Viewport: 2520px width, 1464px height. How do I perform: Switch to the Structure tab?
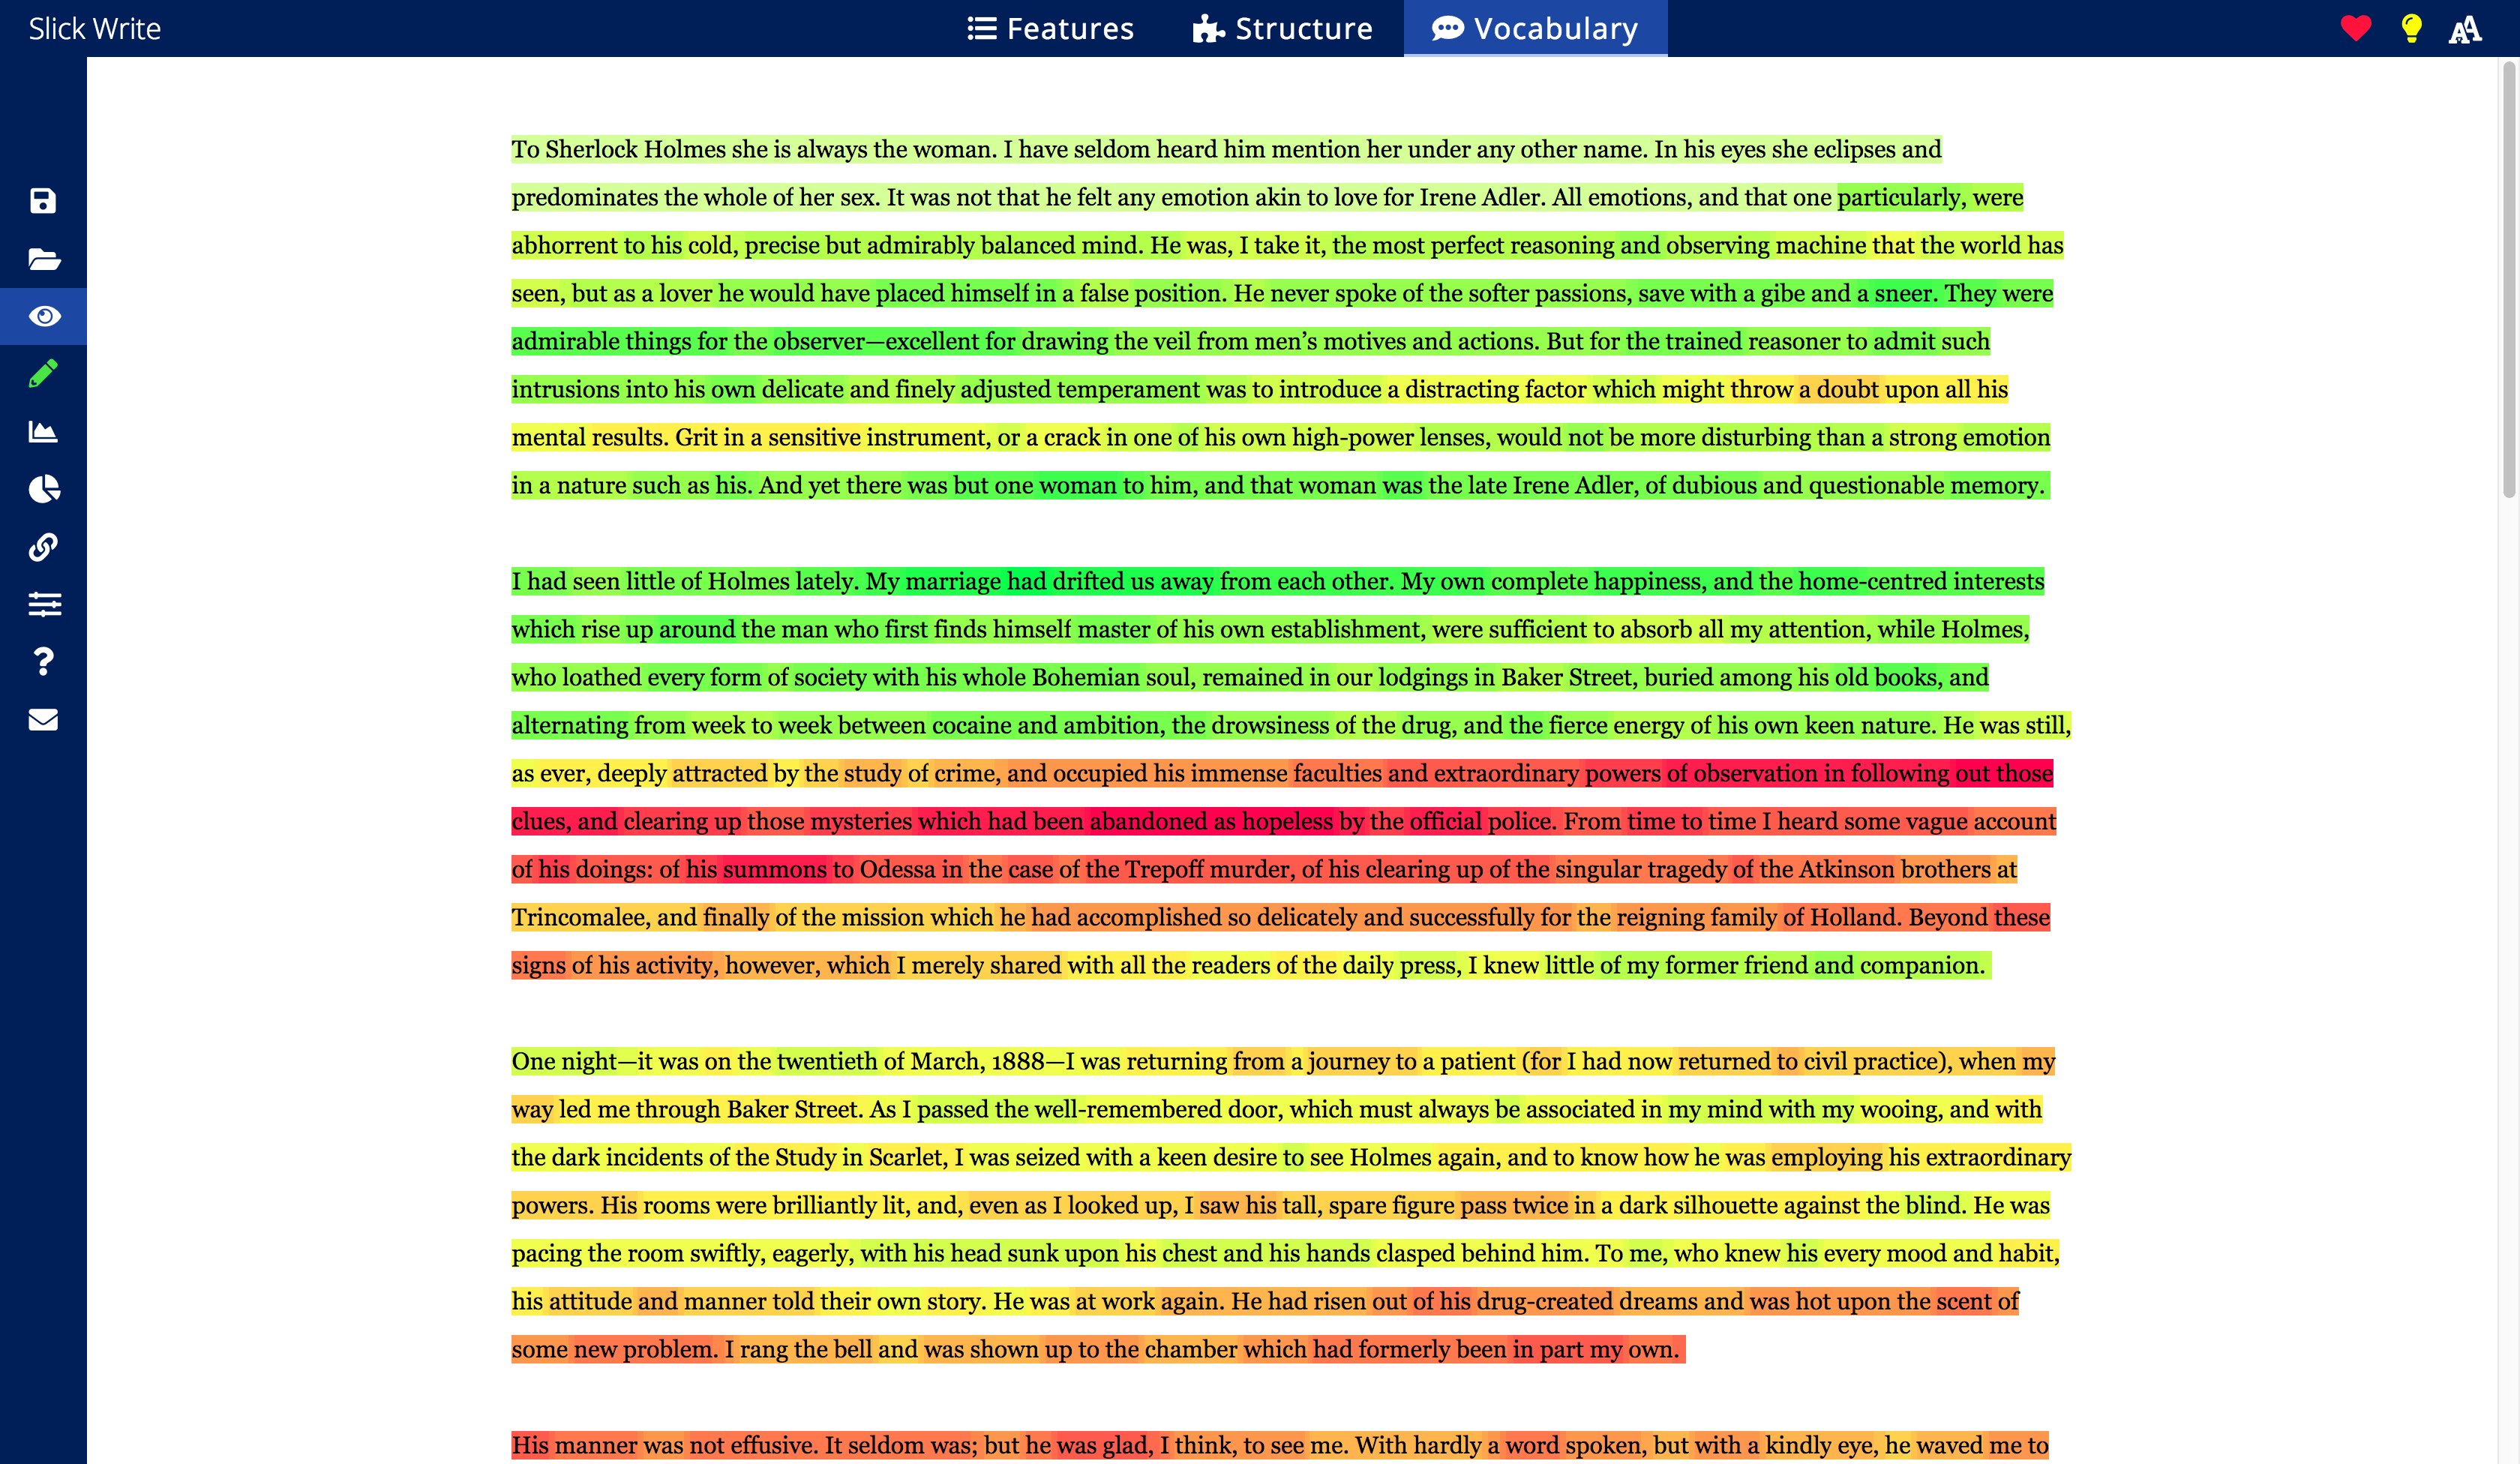(x=1283, y=28)
